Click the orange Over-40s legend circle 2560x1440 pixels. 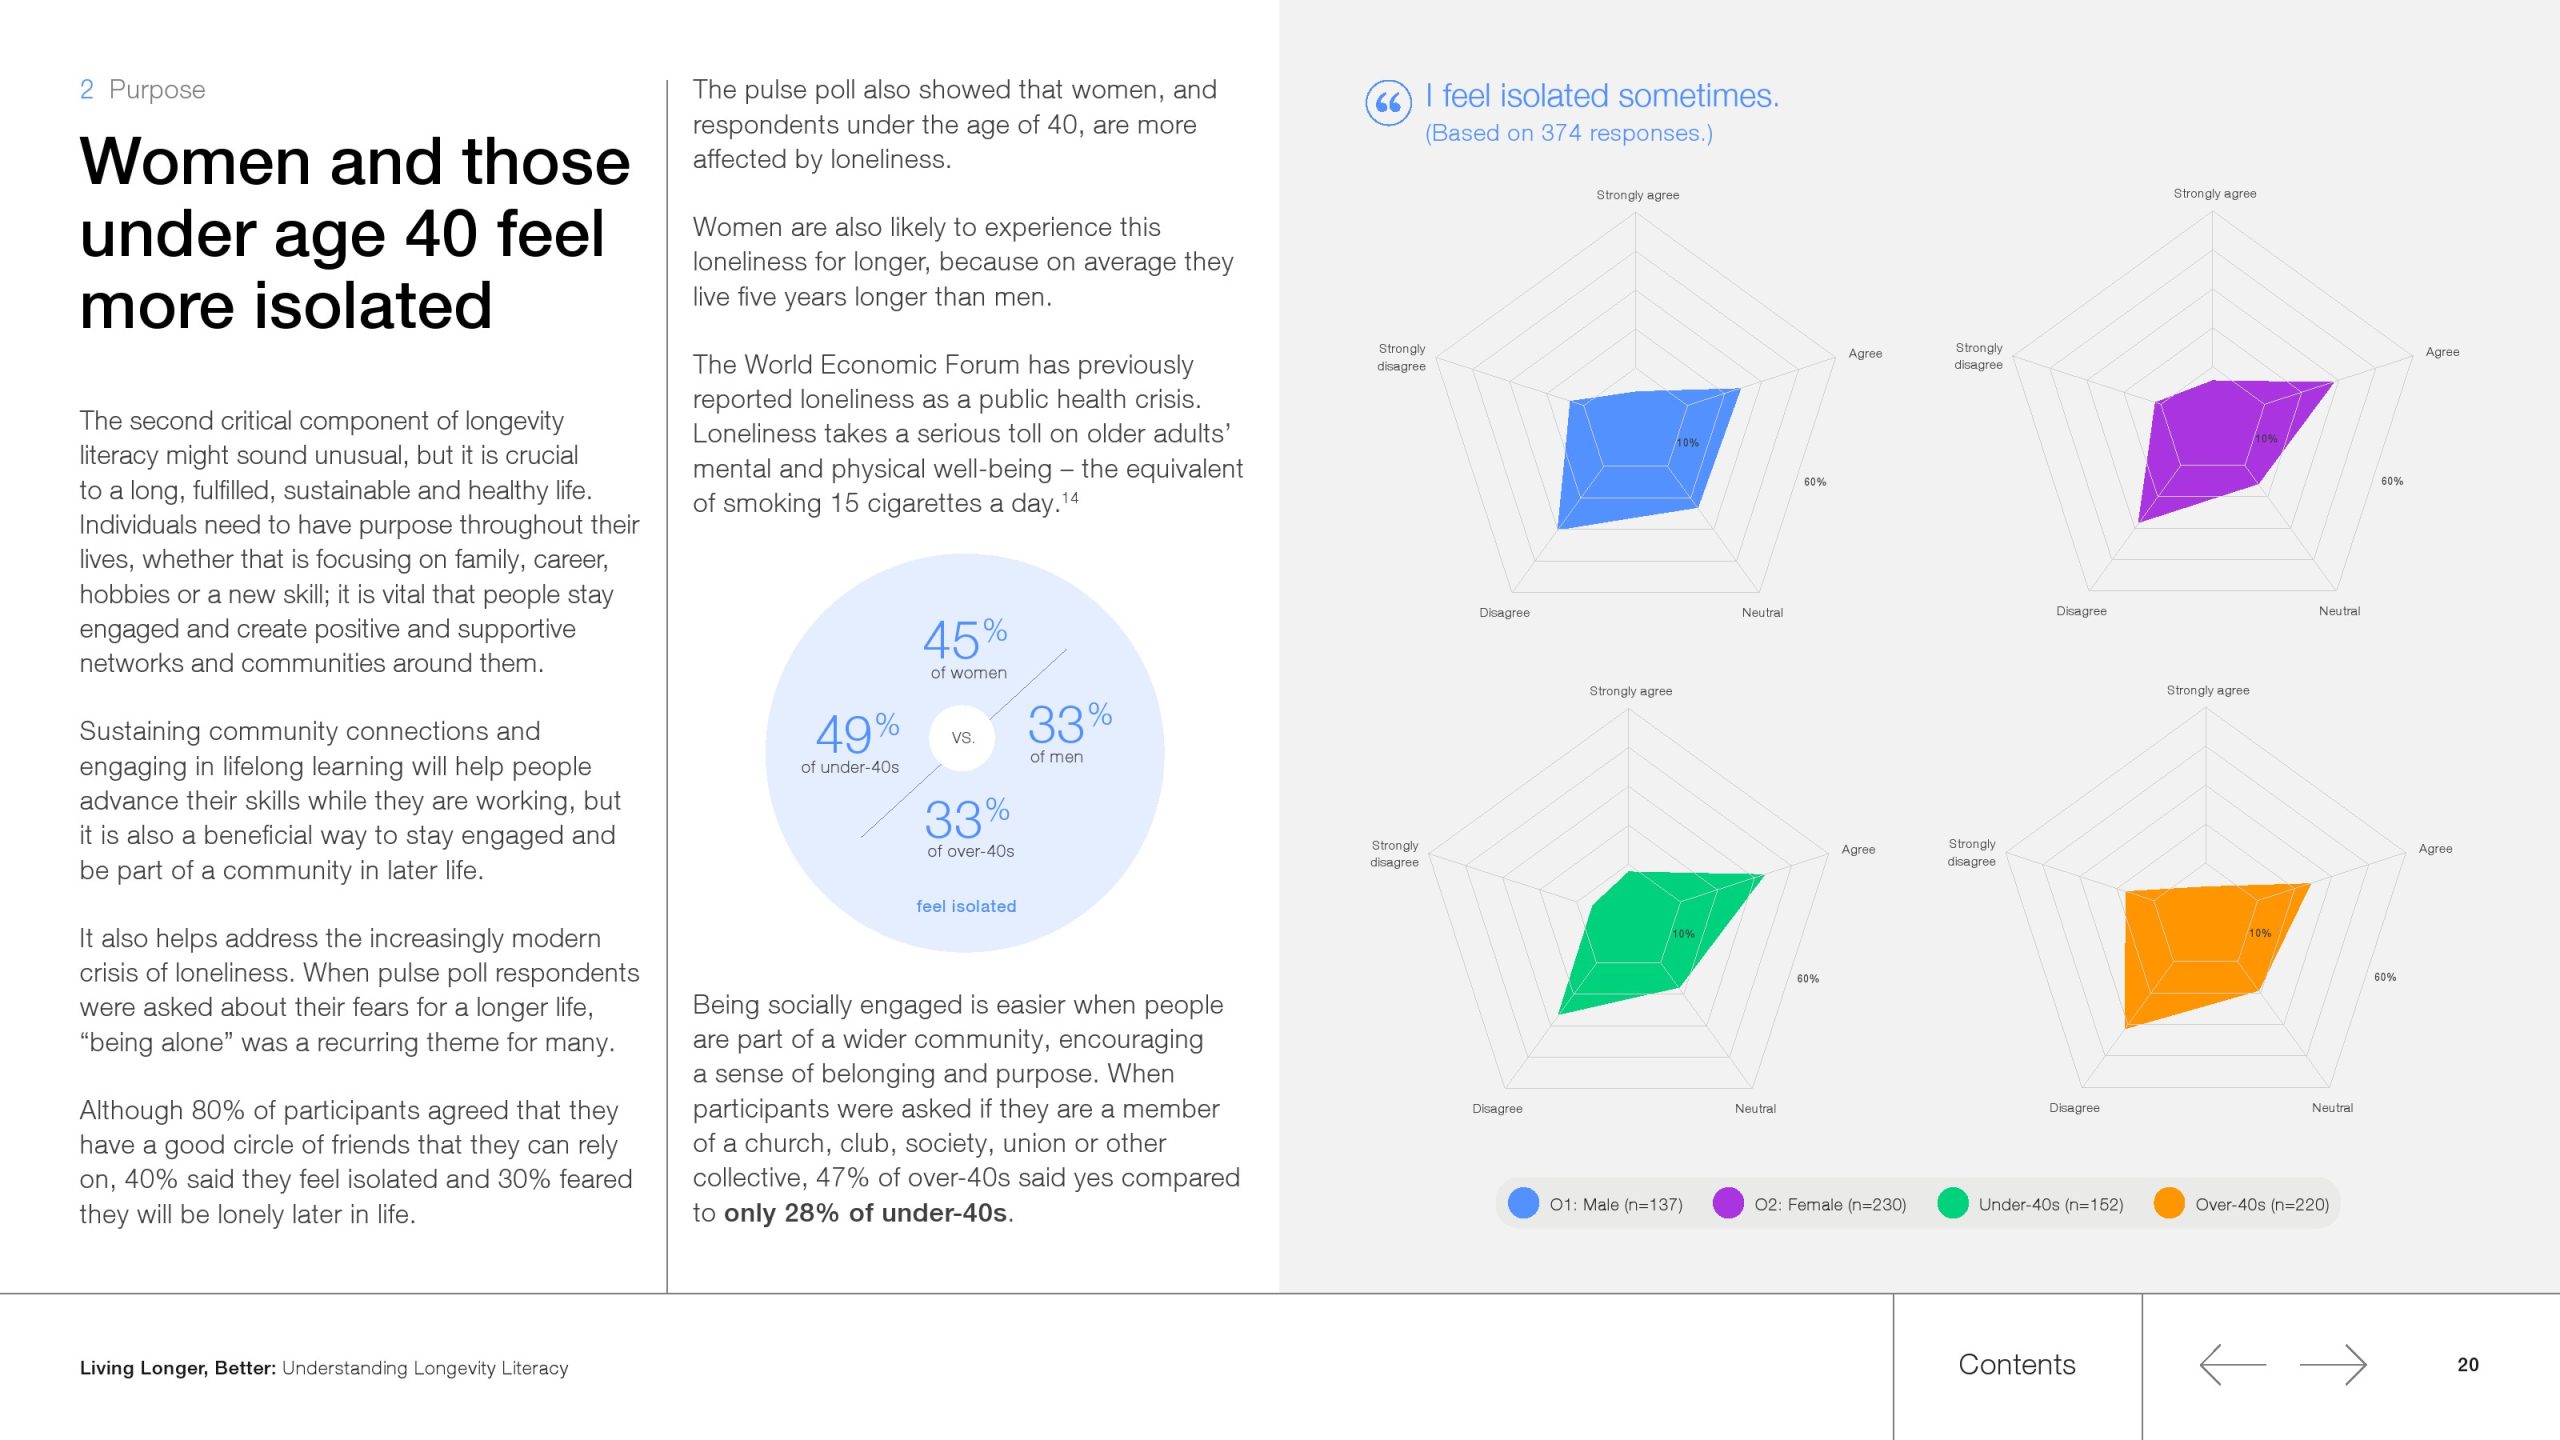click(2169, 1203)
